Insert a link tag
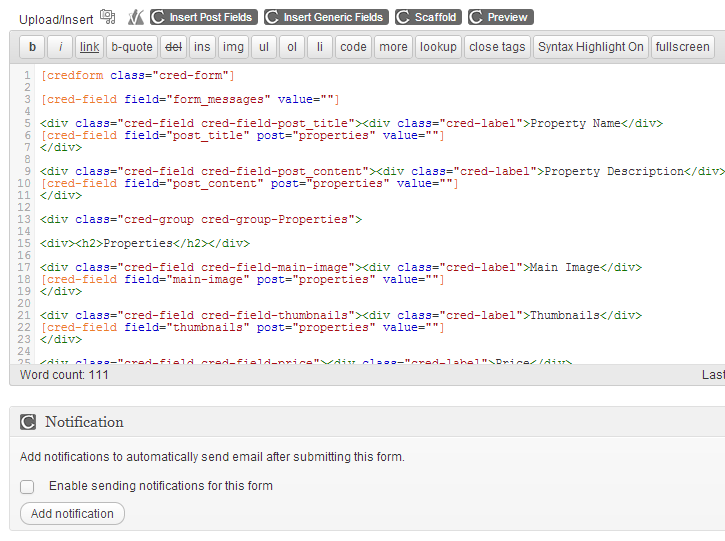 (90, 47)
